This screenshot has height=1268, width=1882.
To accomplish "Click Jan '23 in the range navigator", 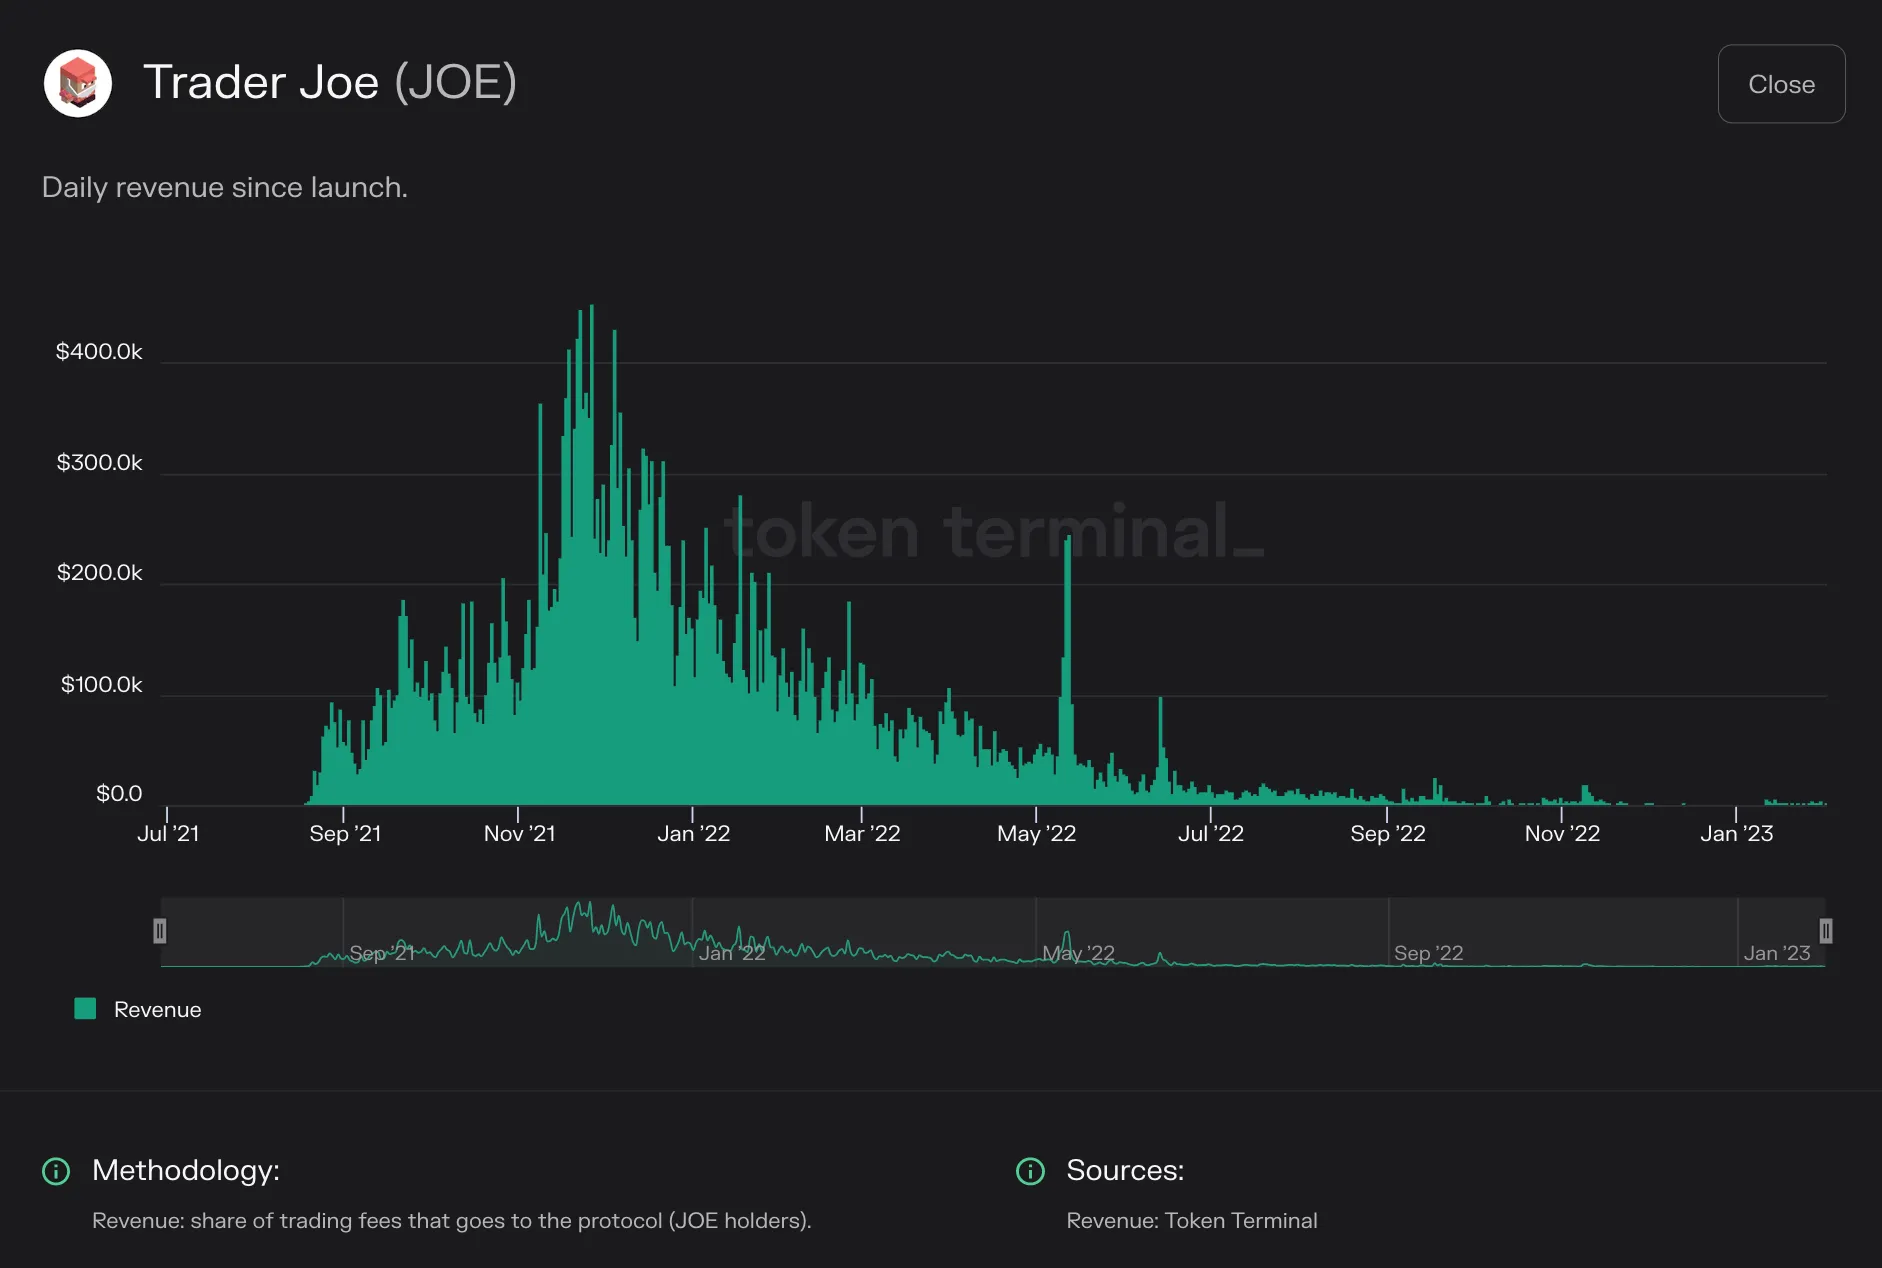I will pyautogui.click(x=1776, y=953).
